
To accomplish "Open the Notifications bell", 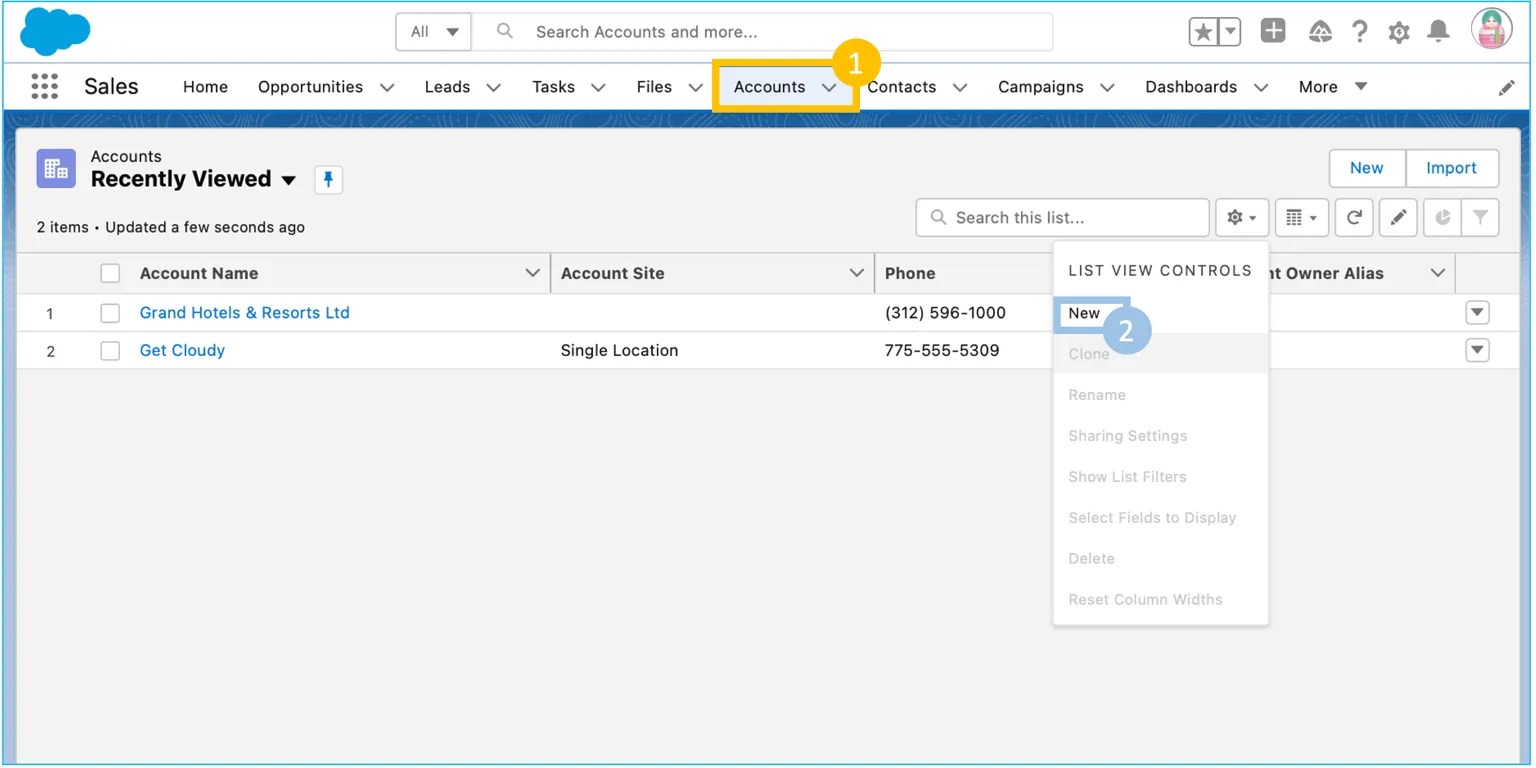I will (x=1438, y=32).
